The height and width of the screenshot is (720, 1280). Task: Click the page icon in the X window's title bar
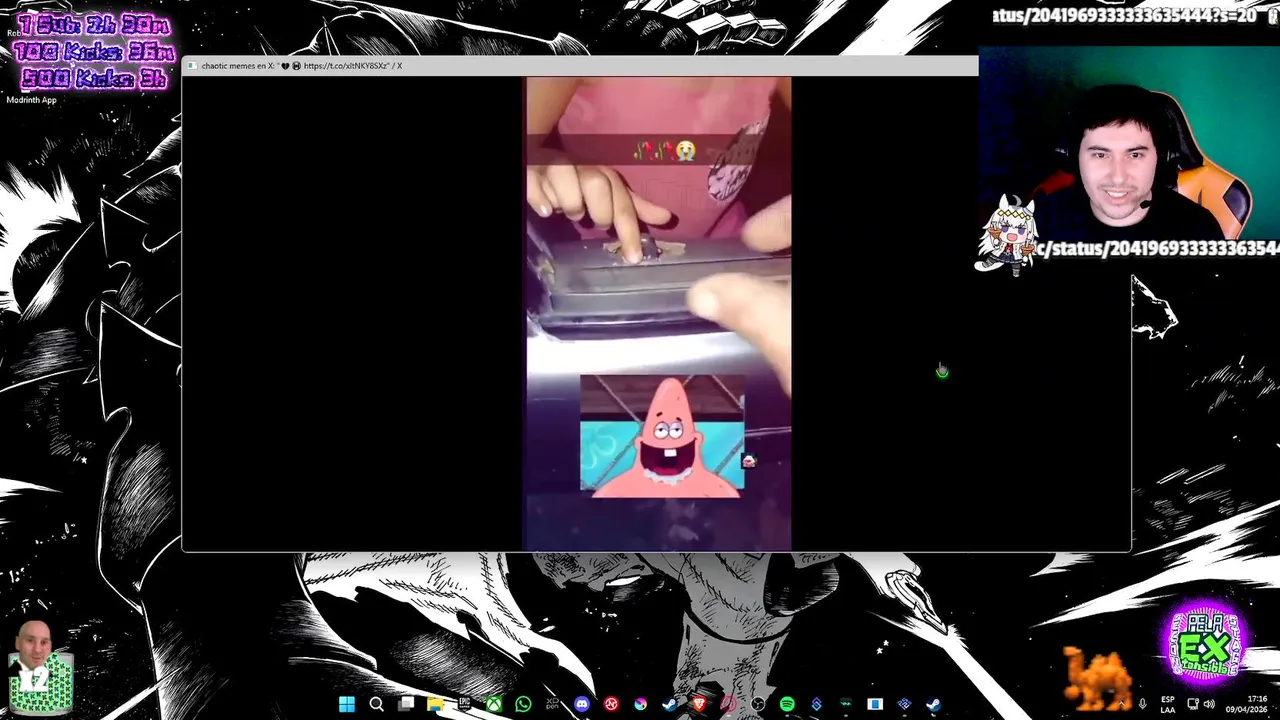[x=191, y=66]
